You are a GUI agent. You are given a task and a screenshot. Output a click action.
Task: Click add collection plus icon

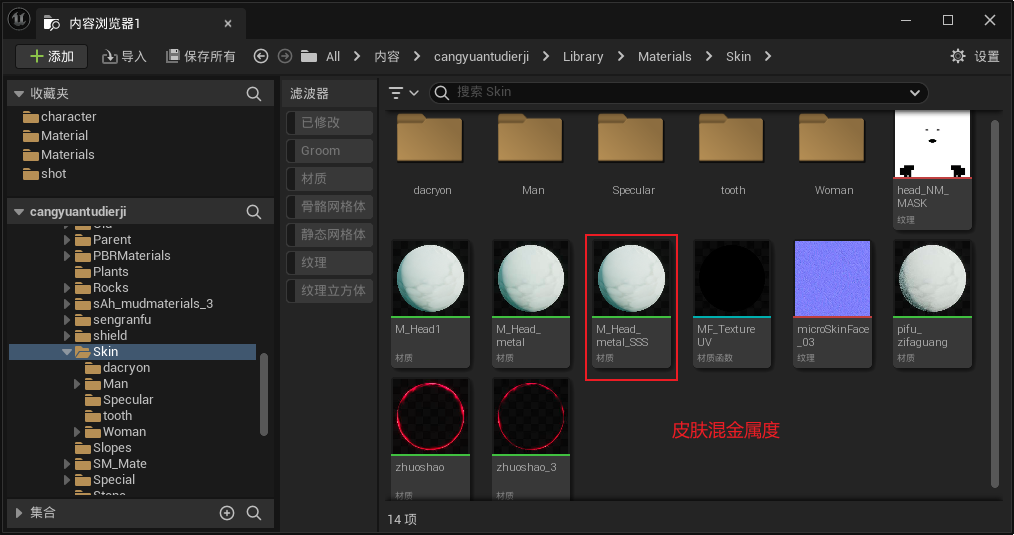(227, 513)
